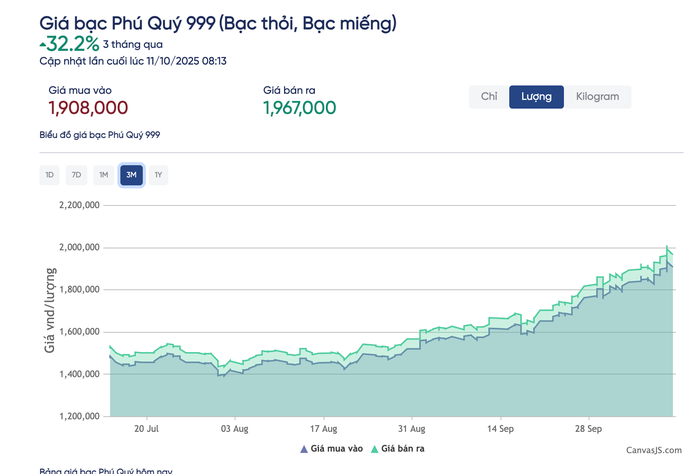
Task: Click the 32.2% change percentage
Action: pyautogui.click(x=72, y=43)
